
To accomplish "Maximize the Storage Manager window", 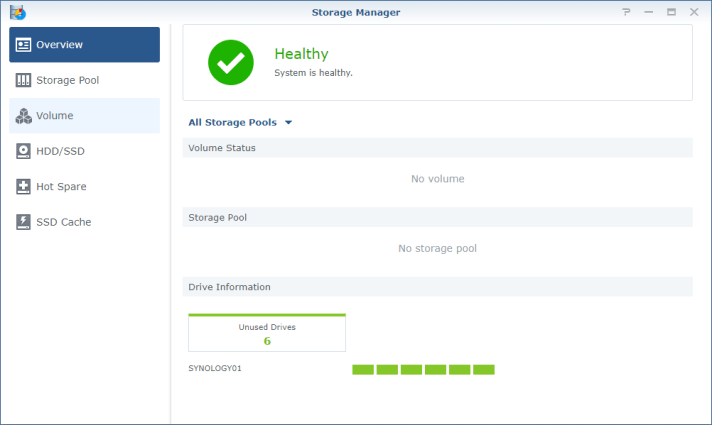I will [x=671, y=12].
